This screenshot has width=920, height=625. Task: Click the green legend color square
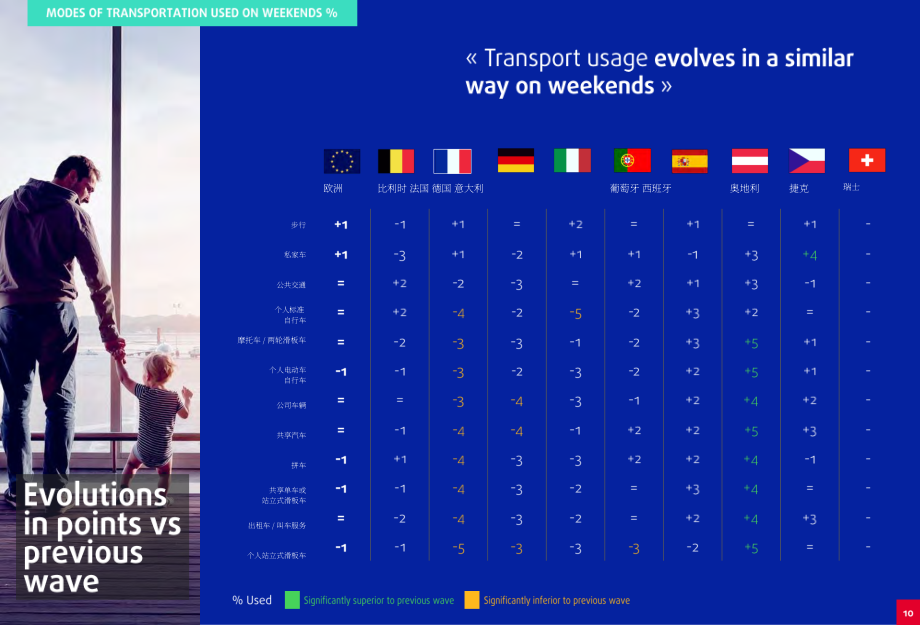click(x=292, y=600)
